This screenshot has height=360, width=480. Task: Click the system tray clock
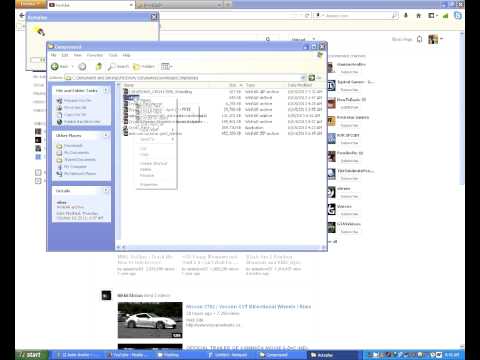[x=452, y=355]
